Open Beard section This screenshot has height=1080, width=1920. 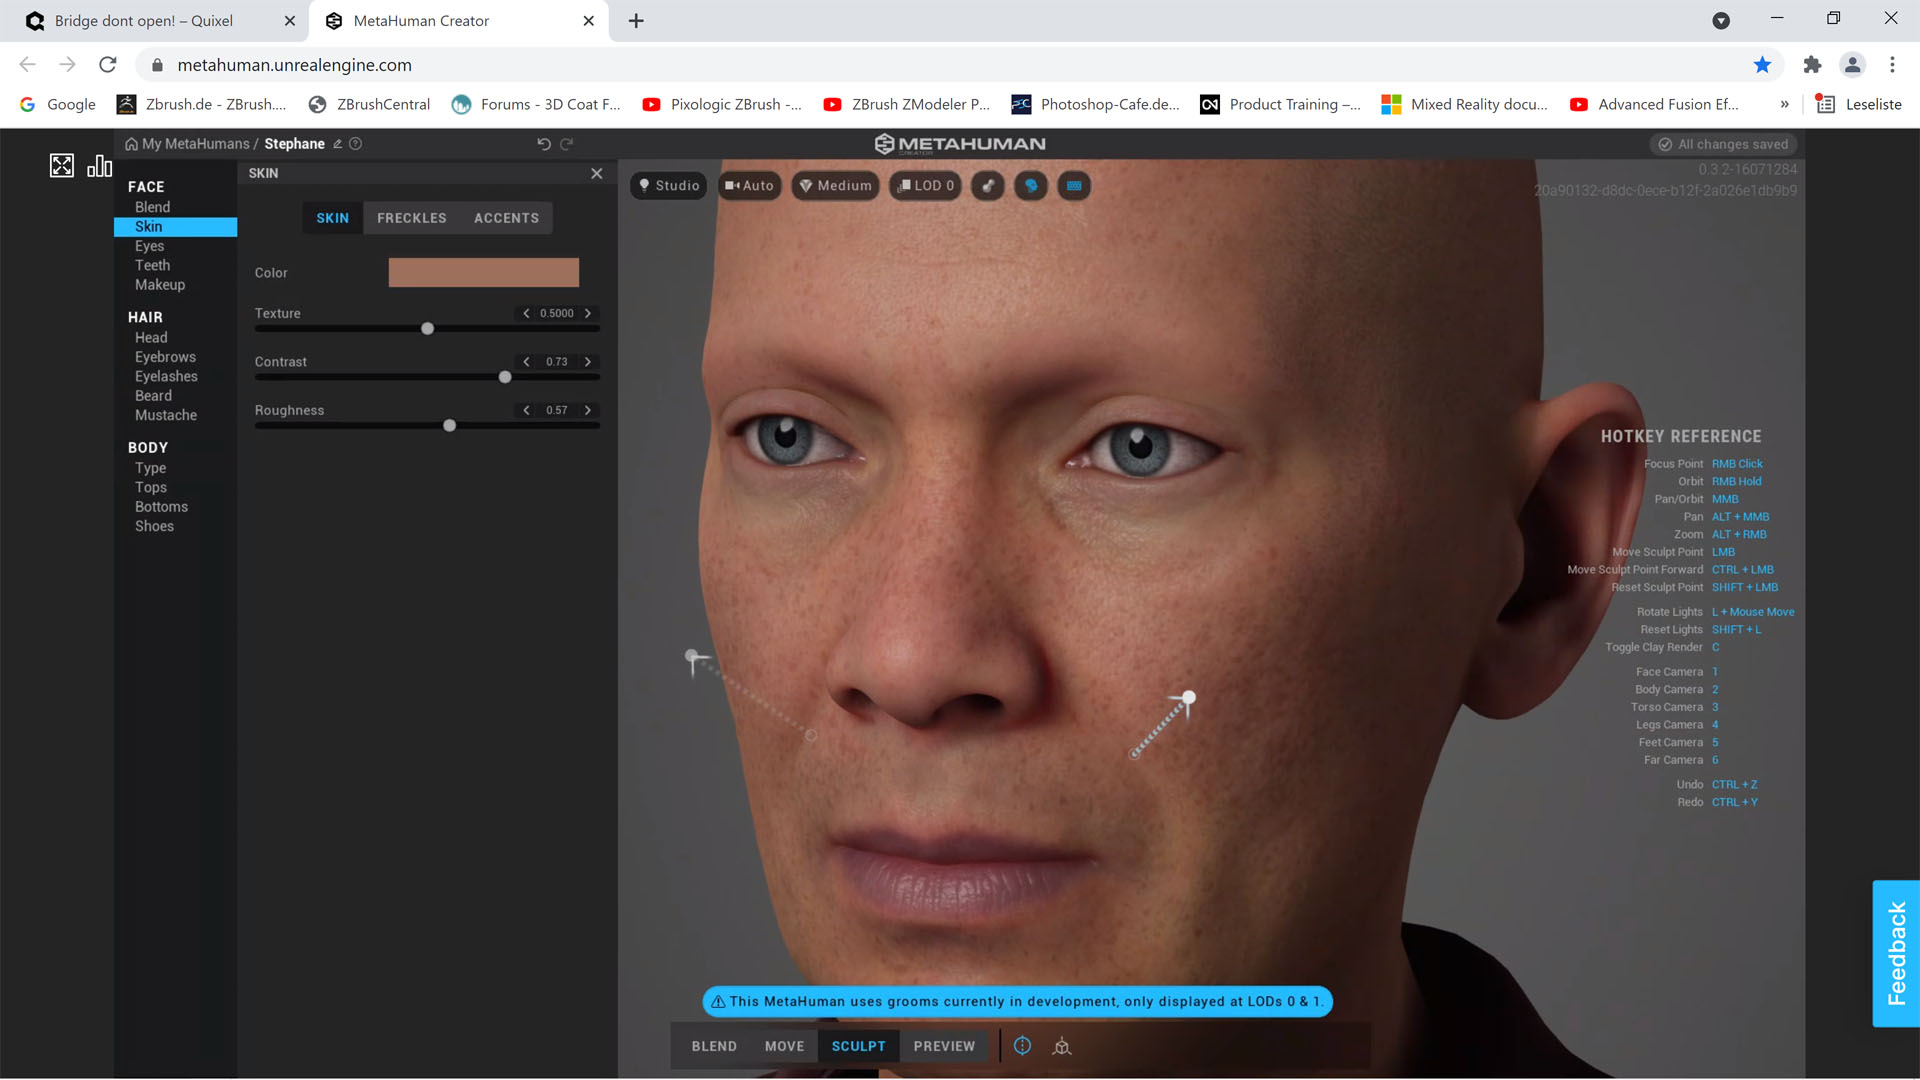pyautogui.click(x=153, y=396)
